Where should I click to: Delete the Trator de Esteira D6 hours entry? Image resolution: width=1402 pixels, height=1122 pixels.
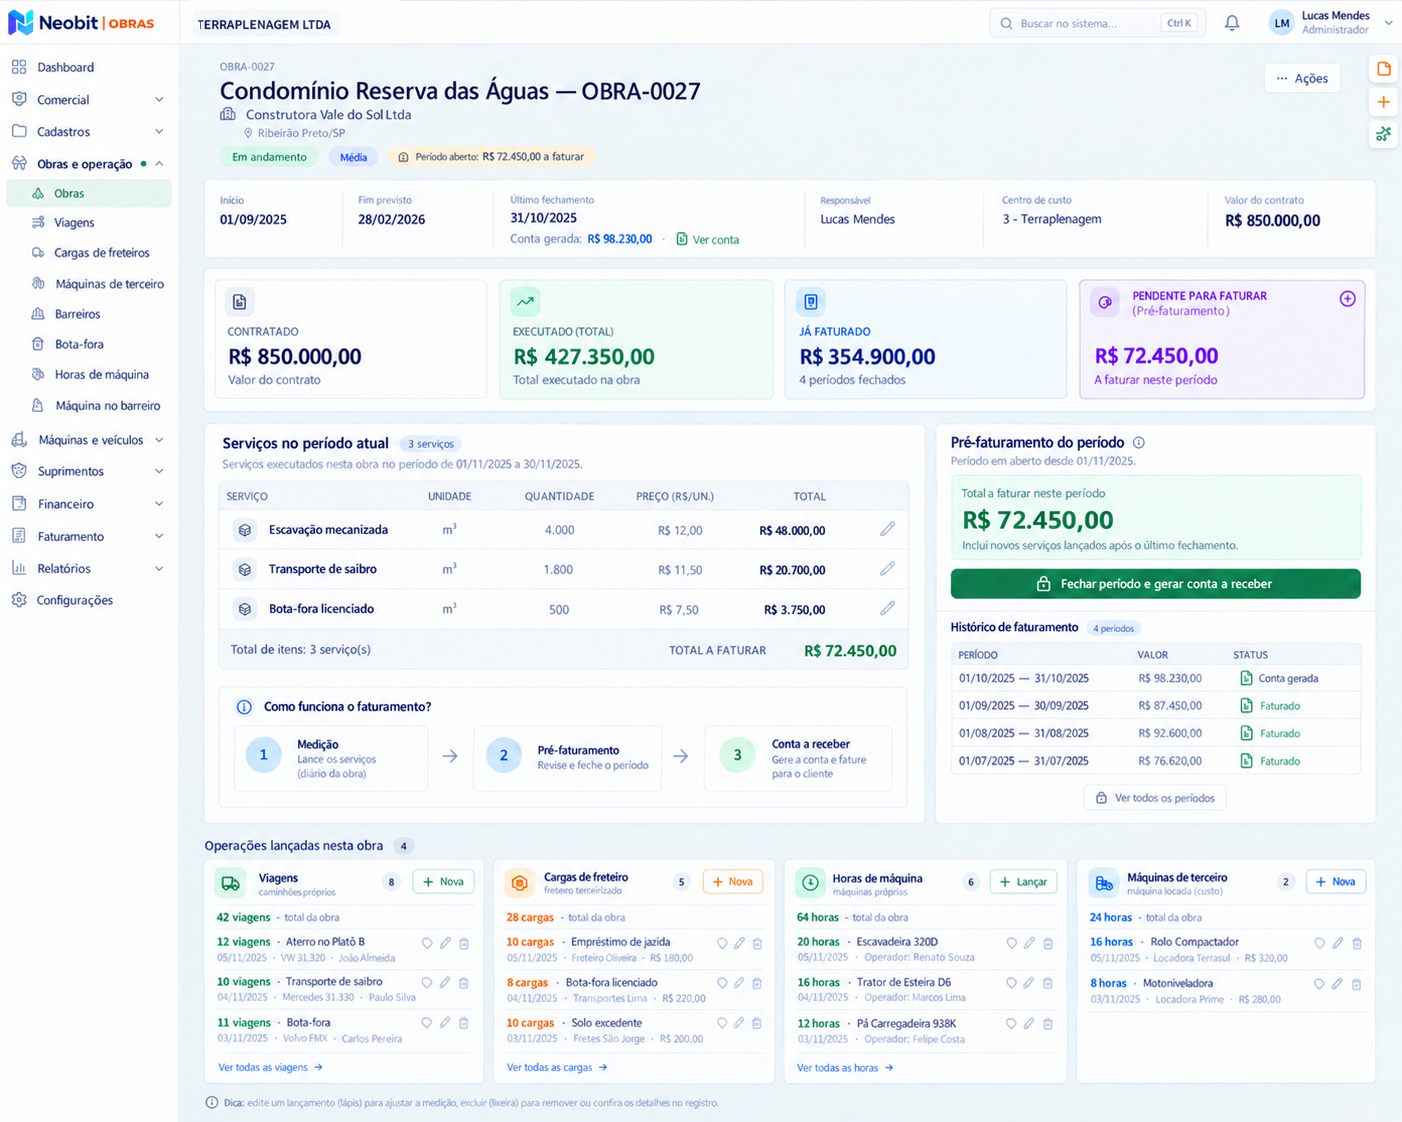1048,983
